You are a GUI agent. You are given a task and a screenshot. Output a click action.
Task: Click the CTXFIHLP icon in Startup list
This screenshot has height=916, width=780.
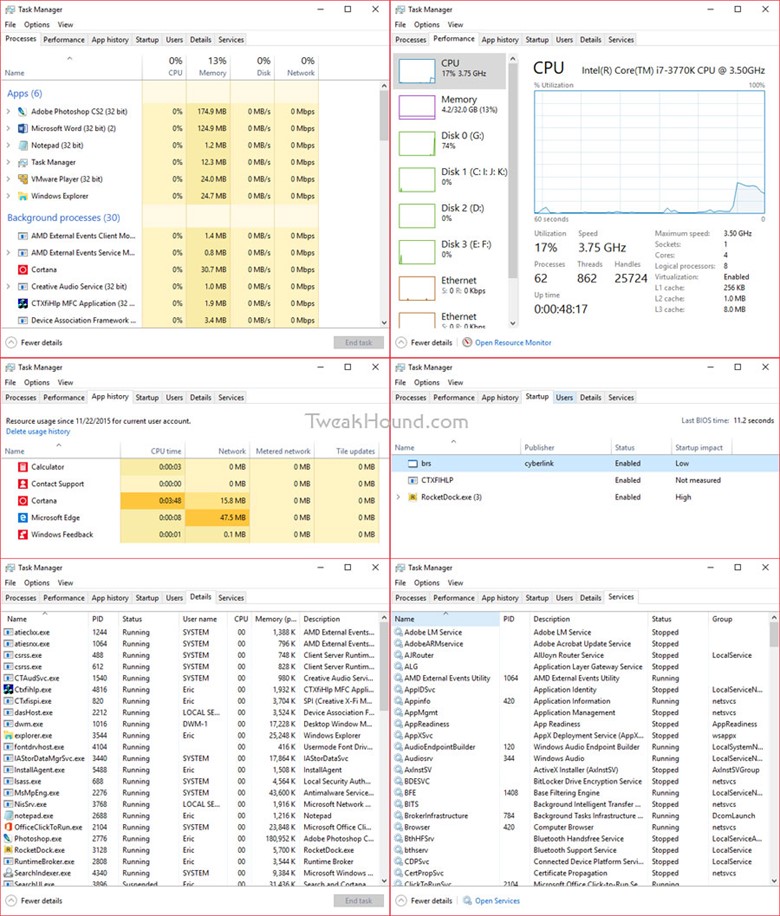[412, 481]
